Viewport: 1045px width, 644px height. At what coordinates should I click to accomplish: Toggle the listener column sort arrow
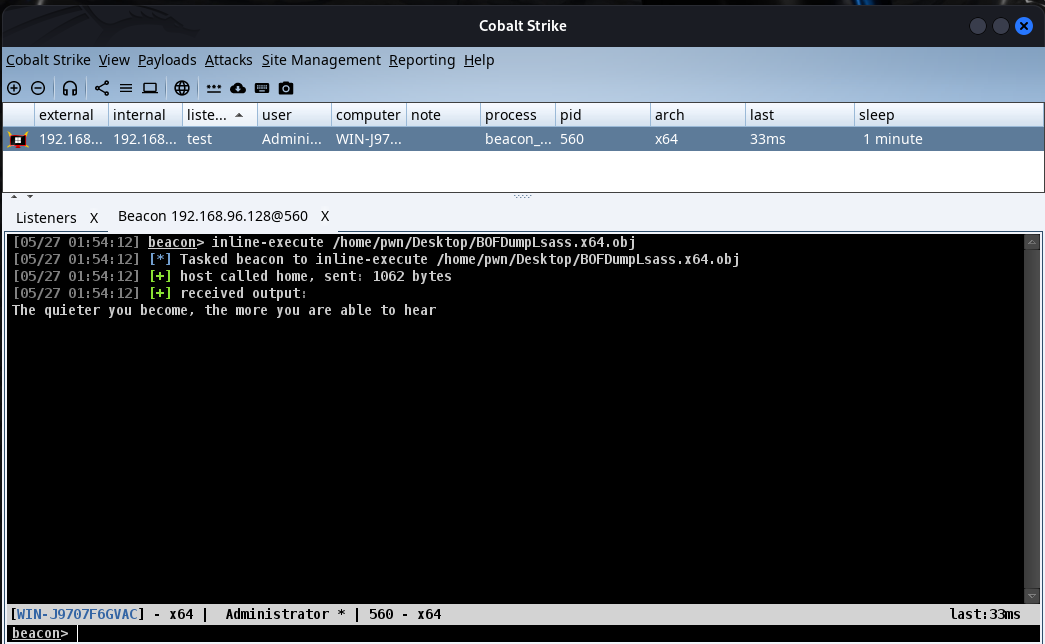(239, 115)
